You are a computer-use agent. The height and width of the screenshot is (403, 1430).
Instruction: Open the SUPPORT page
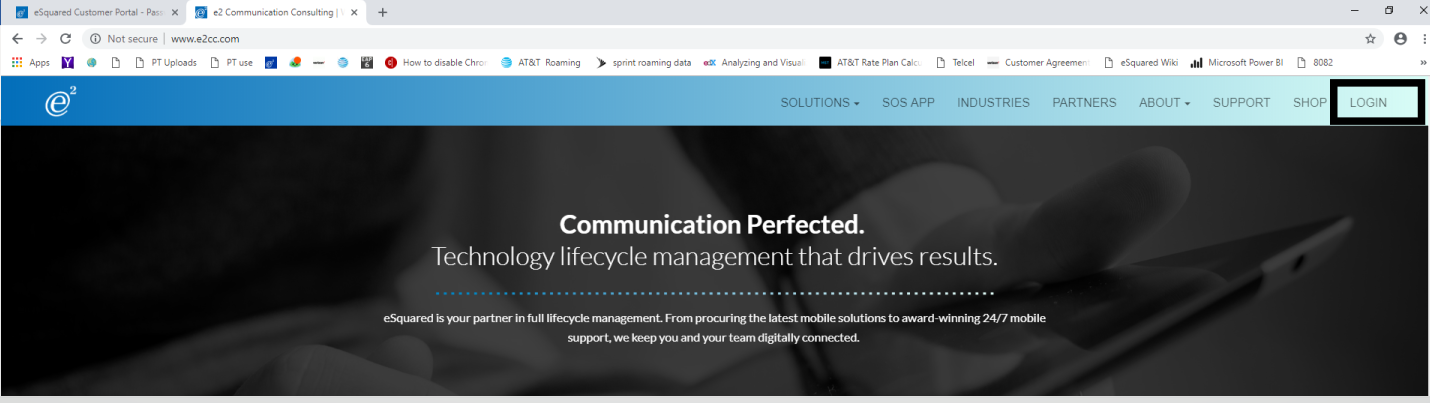[x=1241, y=102]
